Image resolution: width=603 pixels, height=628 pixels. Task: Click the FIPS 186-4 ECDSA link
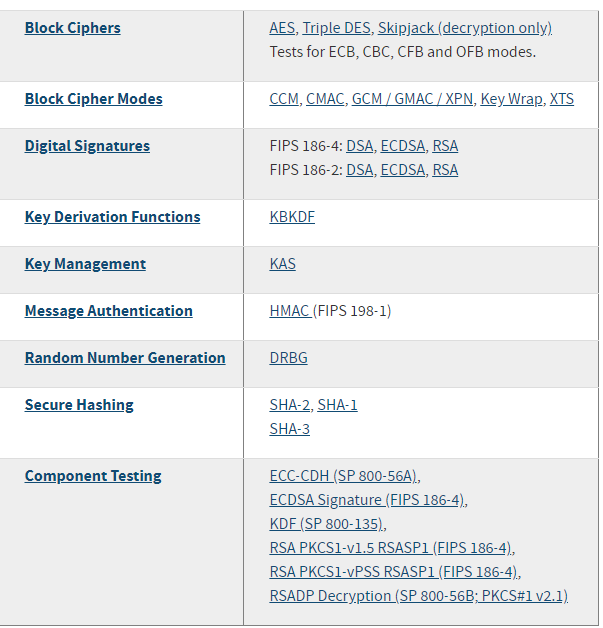402,146
